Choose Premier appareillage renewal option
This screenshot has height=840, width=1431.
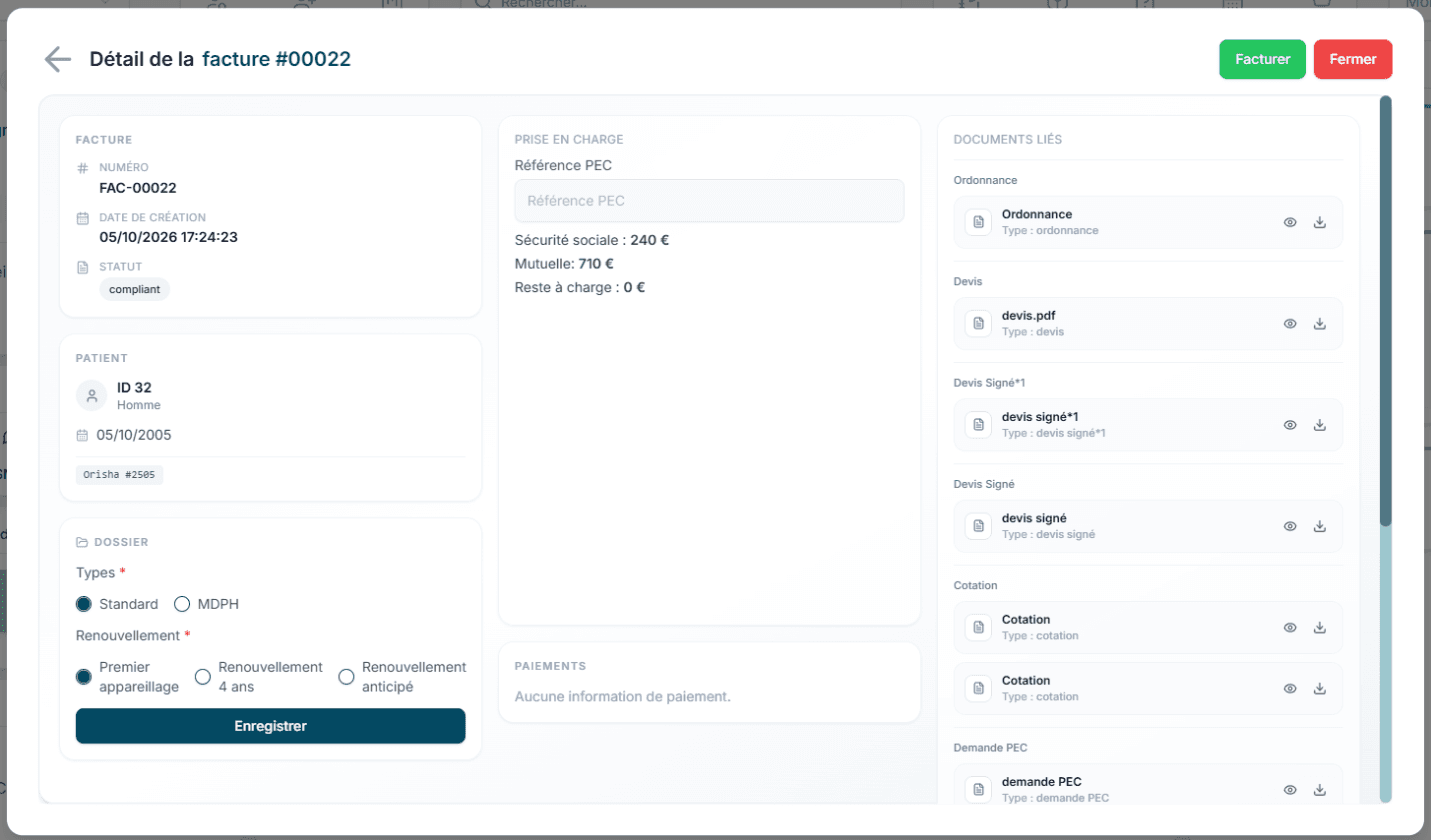tap(84, 677)
